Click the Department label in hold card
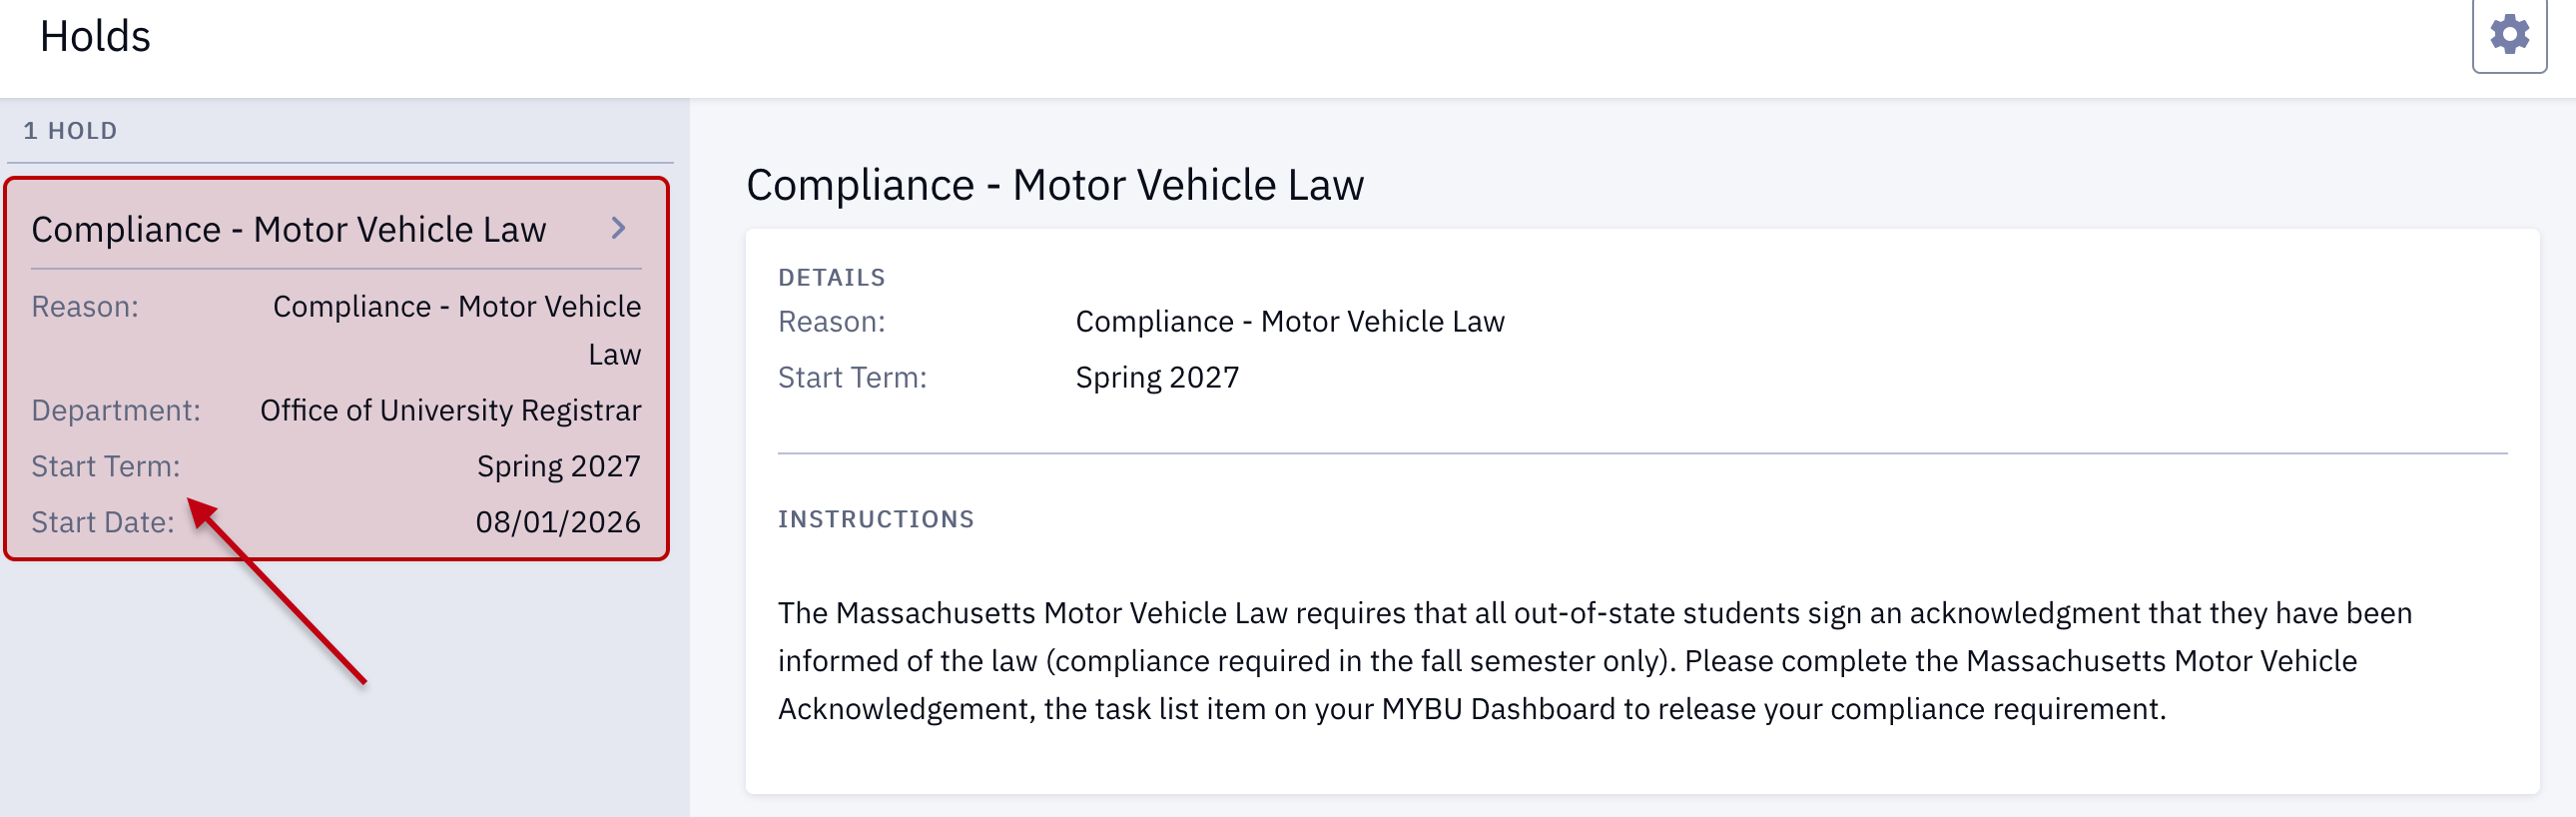The width and height of the screenshot is (2576, 817). click(x=116, y=410)
